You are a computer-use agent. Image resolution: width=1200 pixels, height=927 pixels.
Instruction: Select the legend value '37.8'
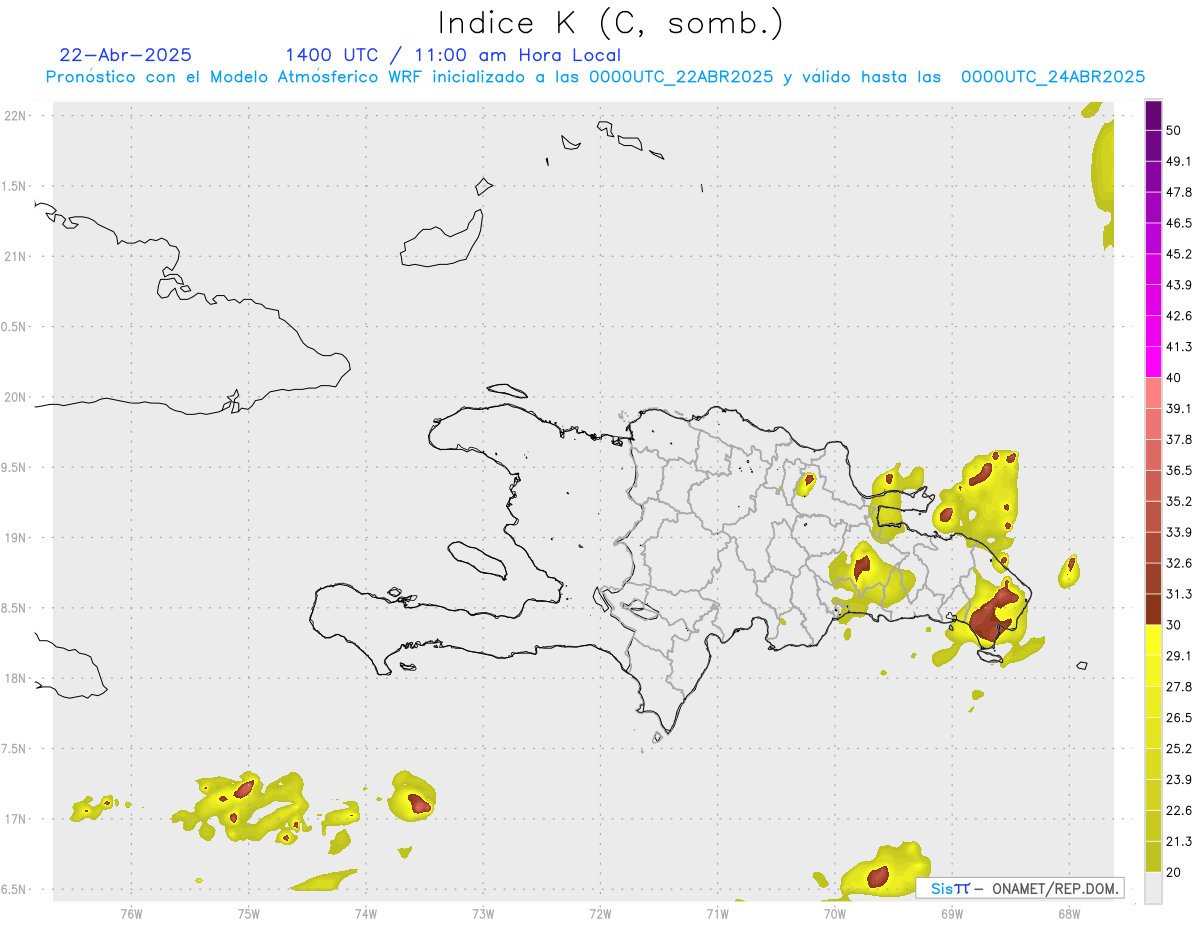pyautogui.click(x=1179, y=439)
